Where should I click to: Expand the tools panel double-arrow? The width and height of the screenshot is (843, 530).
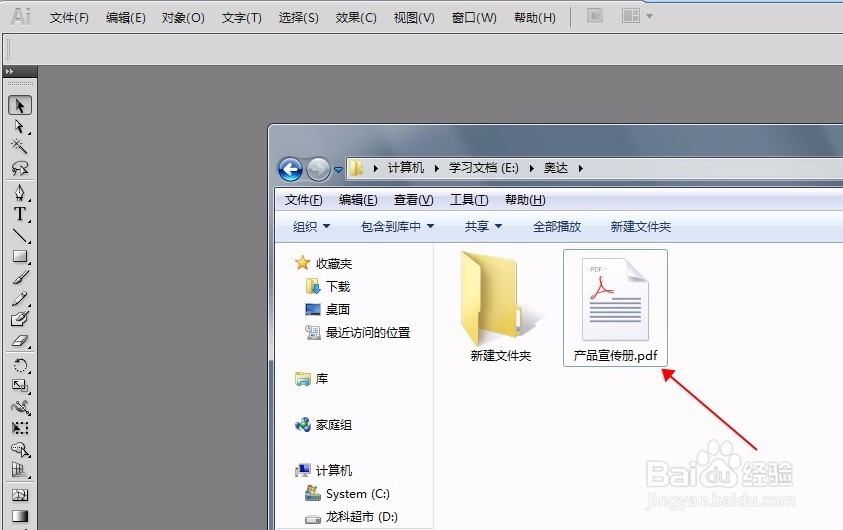[x=9, y=71]
